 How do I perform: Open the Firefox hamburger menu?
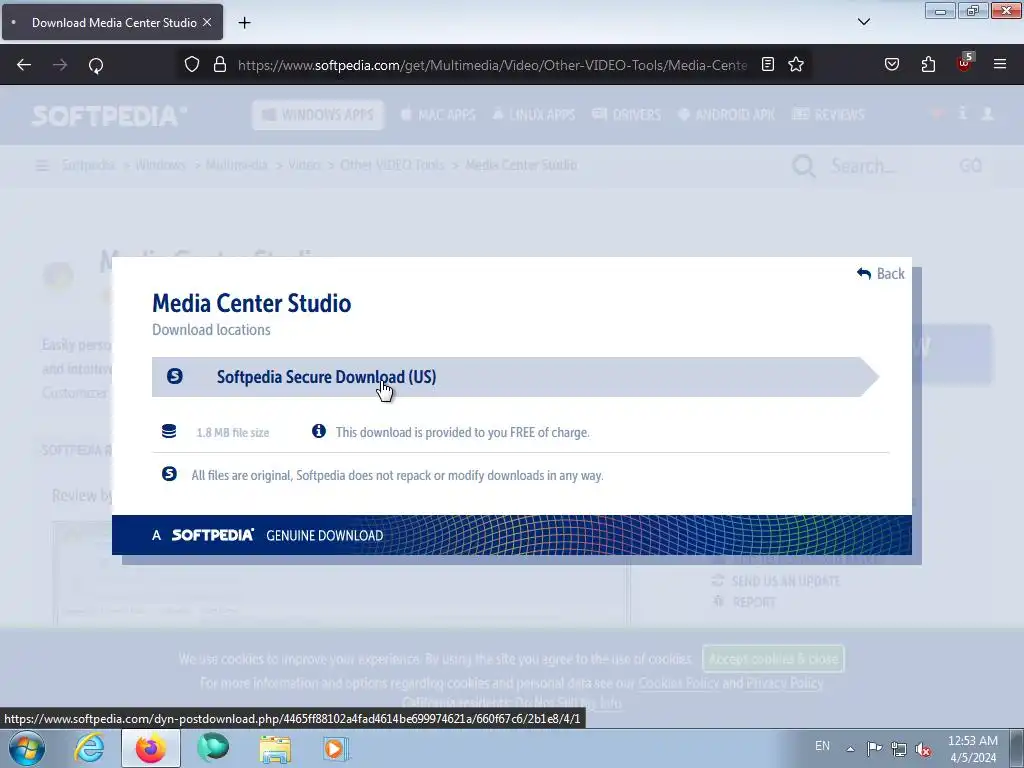1000,64
